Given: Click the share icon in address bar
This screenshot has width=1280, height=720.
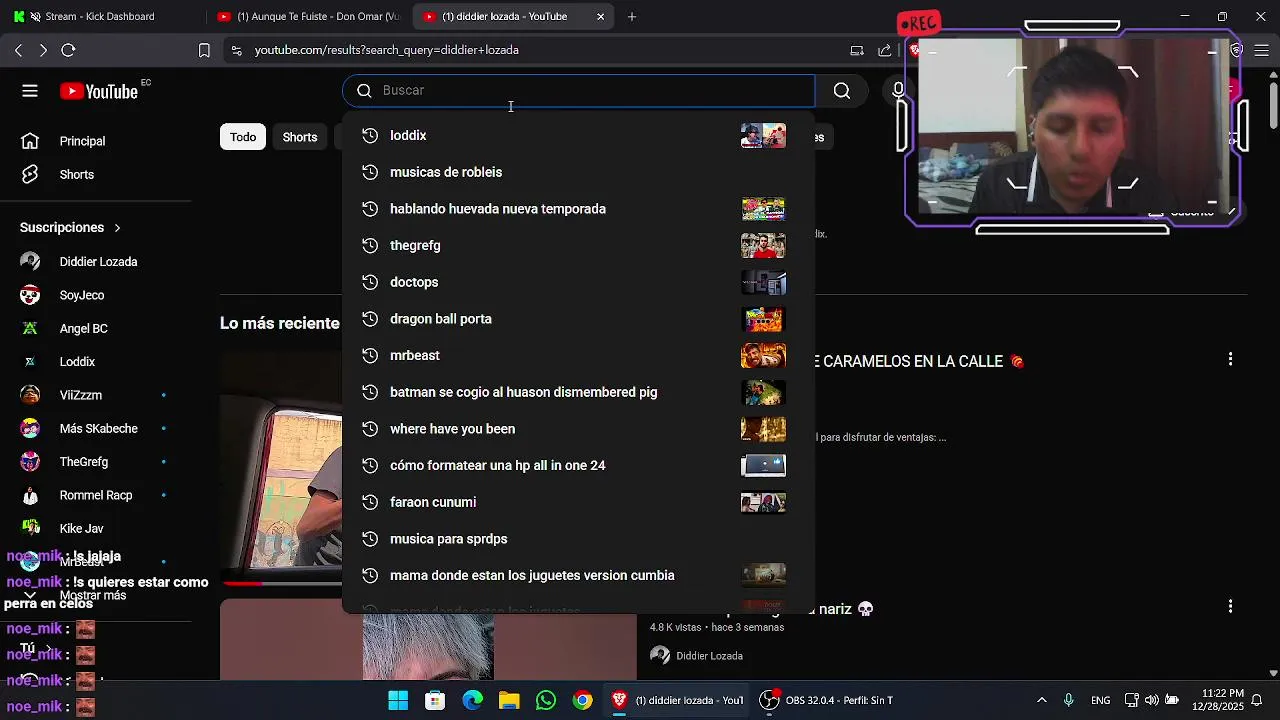Looking at the screenshot, I should tap(884, 50).
